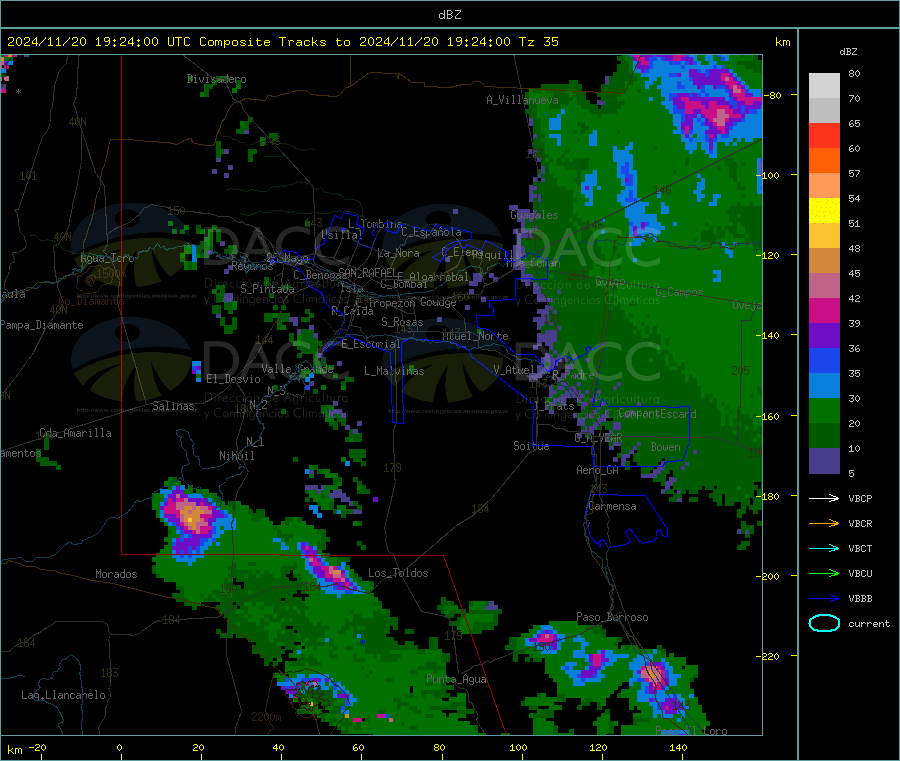Screen dimensions: 900x761
Task: Click the Bowen map label
Action: coord(665,446)
